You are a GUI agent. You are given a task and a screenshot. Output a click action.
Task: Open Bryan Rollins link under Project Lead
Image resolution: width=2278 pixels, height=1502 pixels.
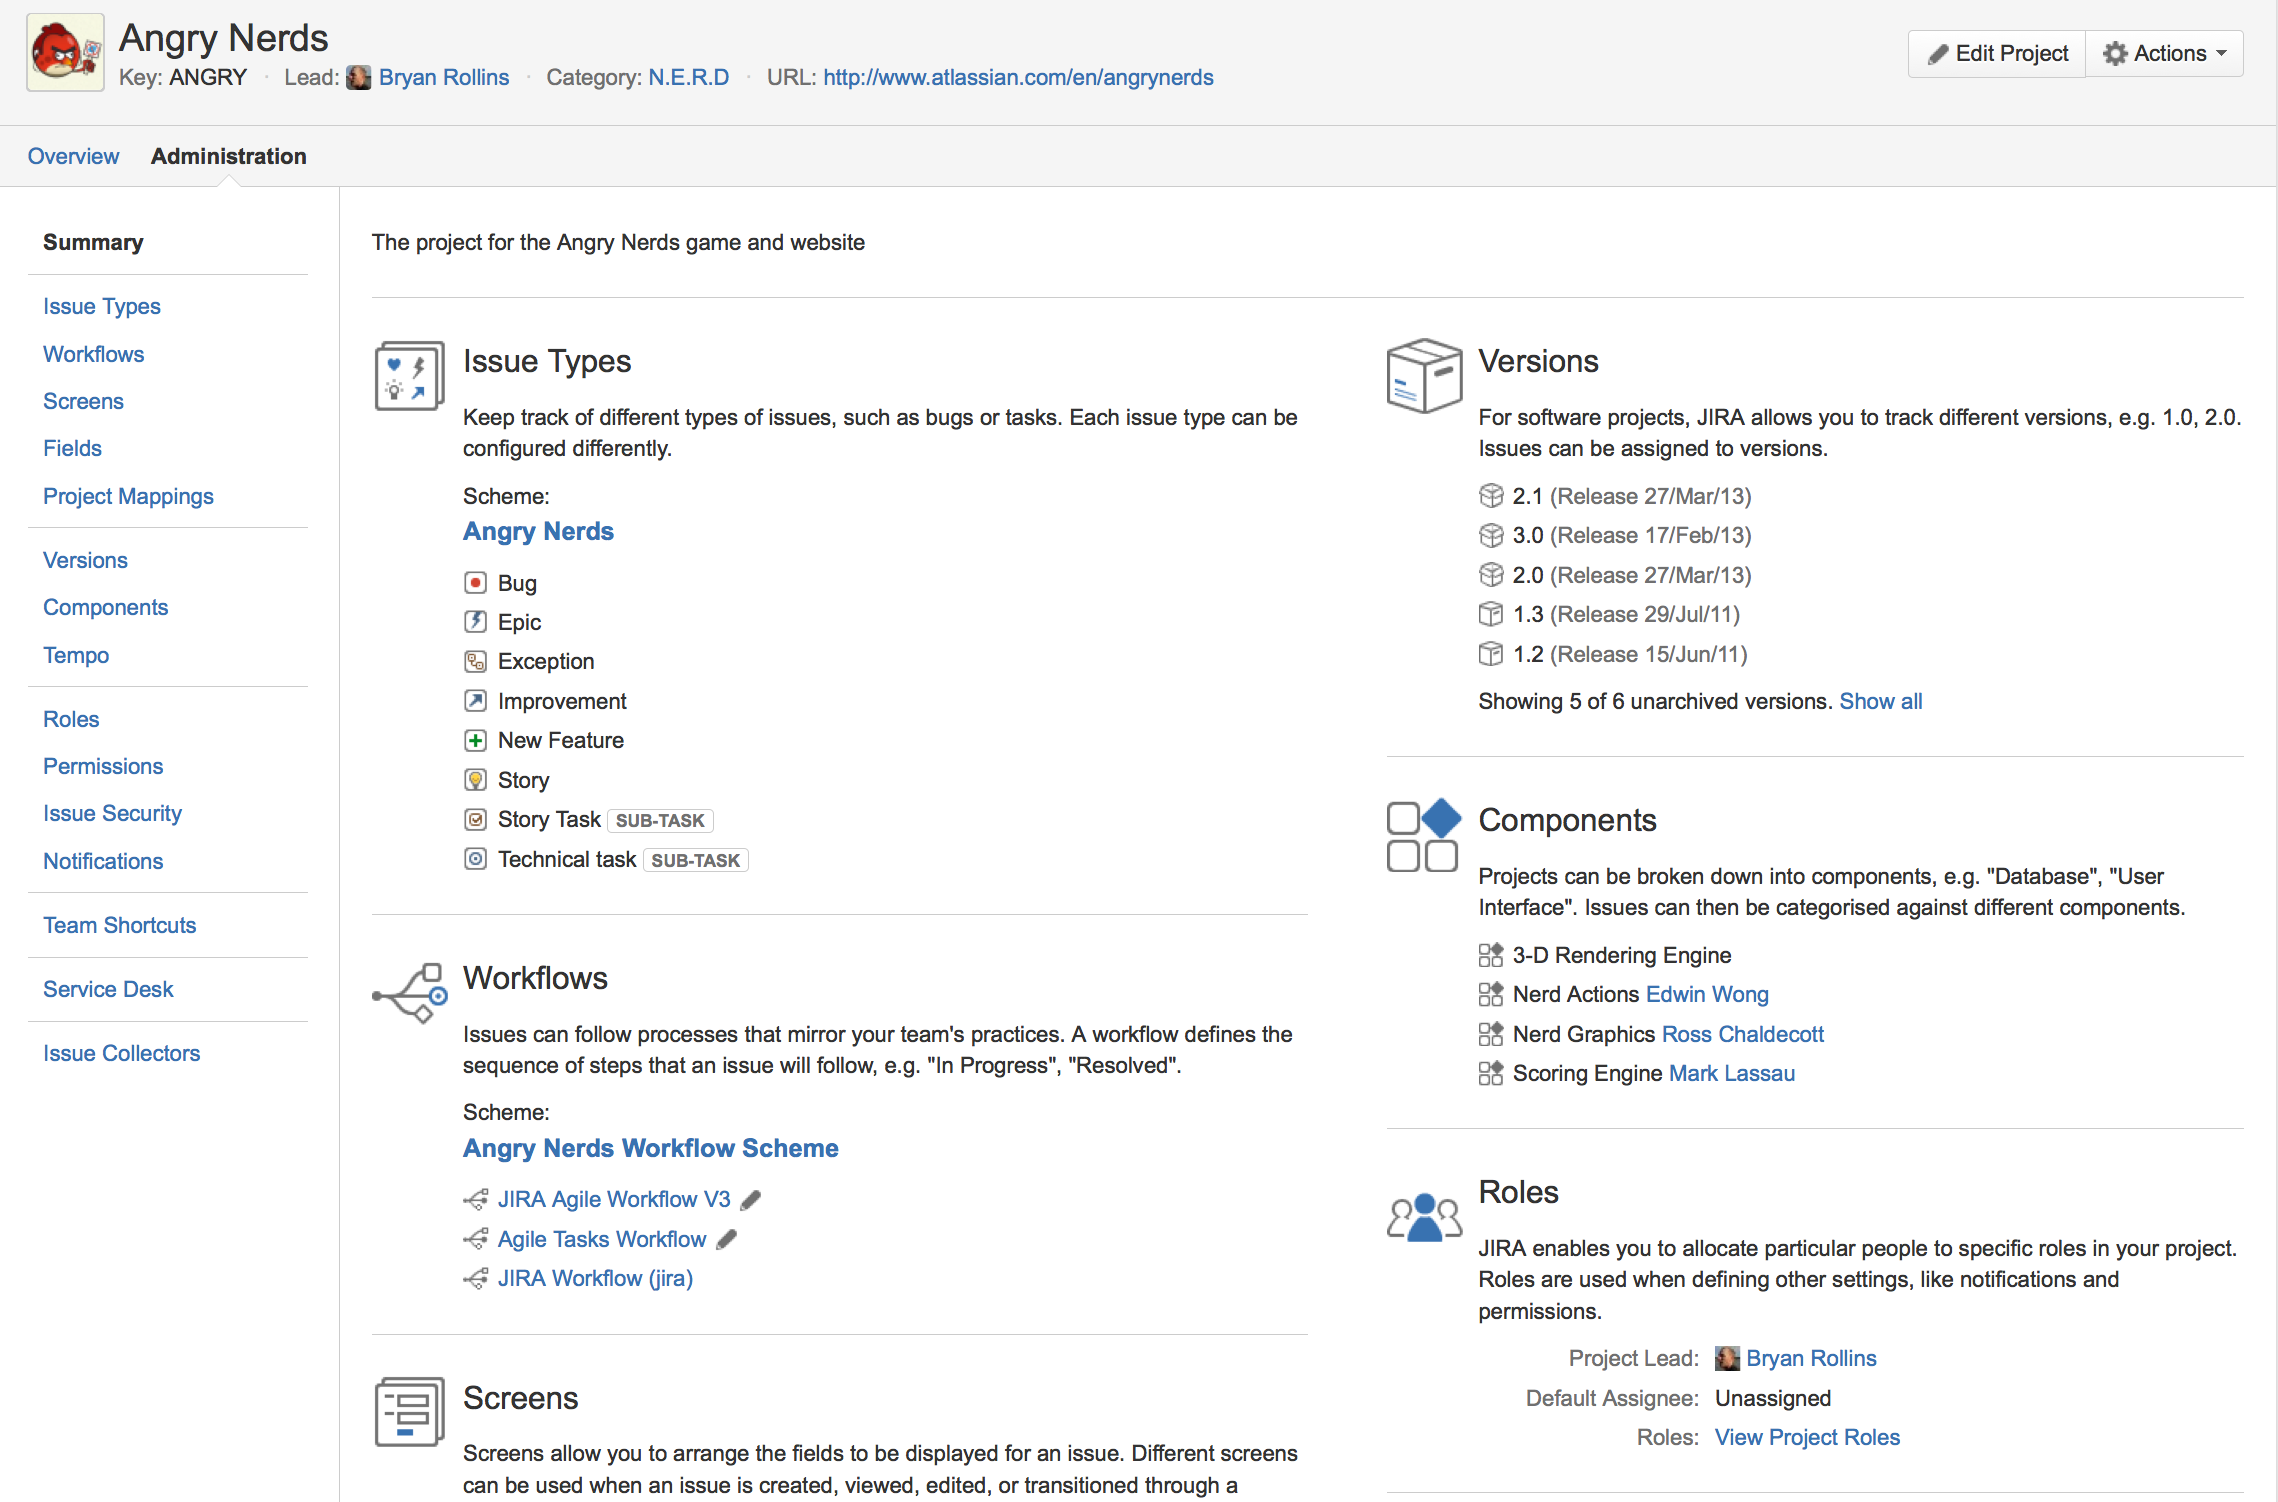pyautogui.click(x=1811, y=1358)
